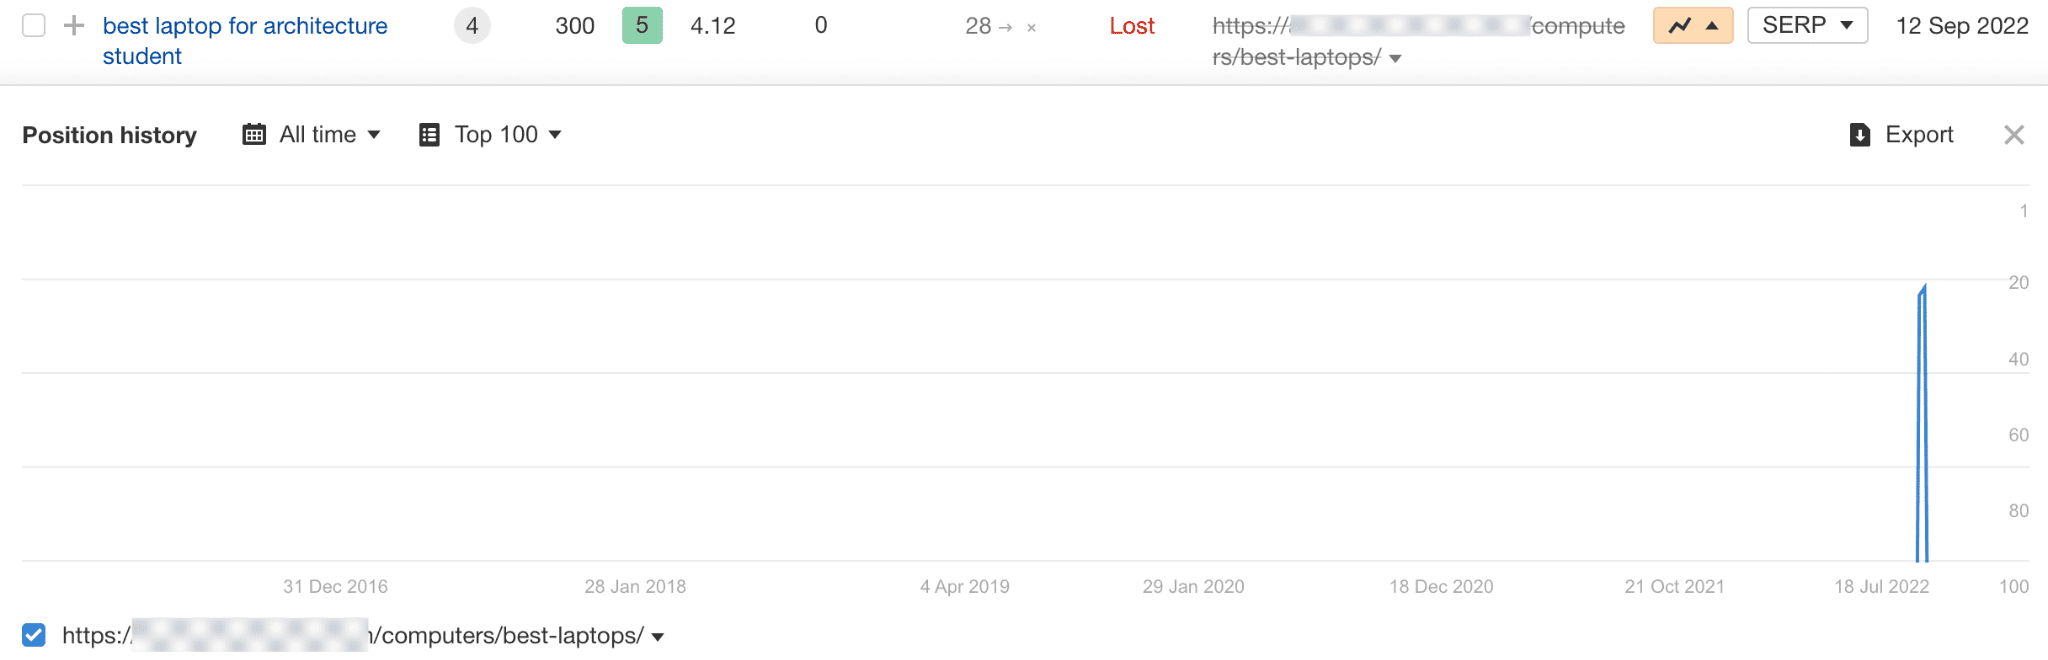Toggle the position history chart button

(1692, 26)
